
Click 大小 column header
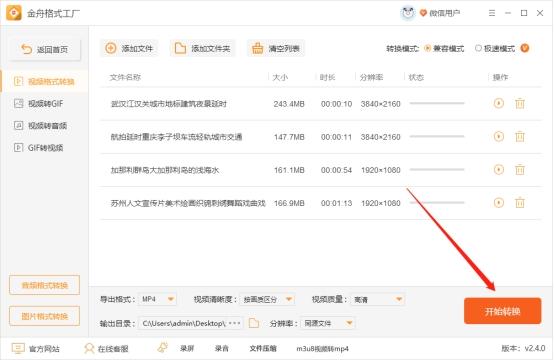tap(280, 77)
